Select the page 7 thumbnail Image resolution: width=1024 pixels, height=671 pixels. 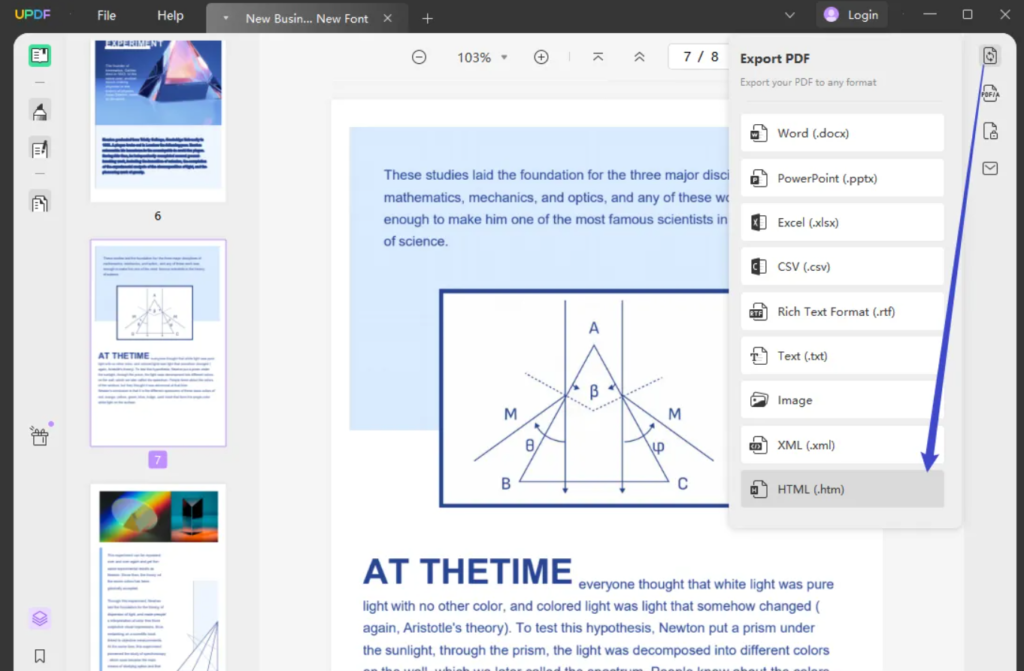pyautogui.click(x=158, y=344)
